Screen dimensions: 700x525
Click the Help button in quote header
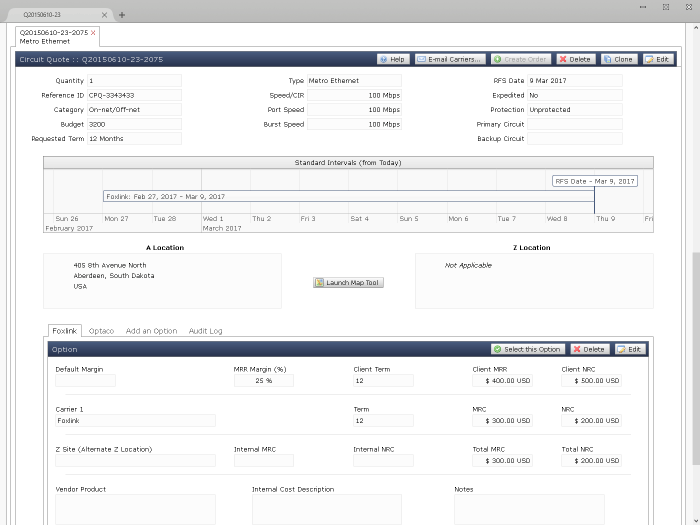tap(393, 59)
